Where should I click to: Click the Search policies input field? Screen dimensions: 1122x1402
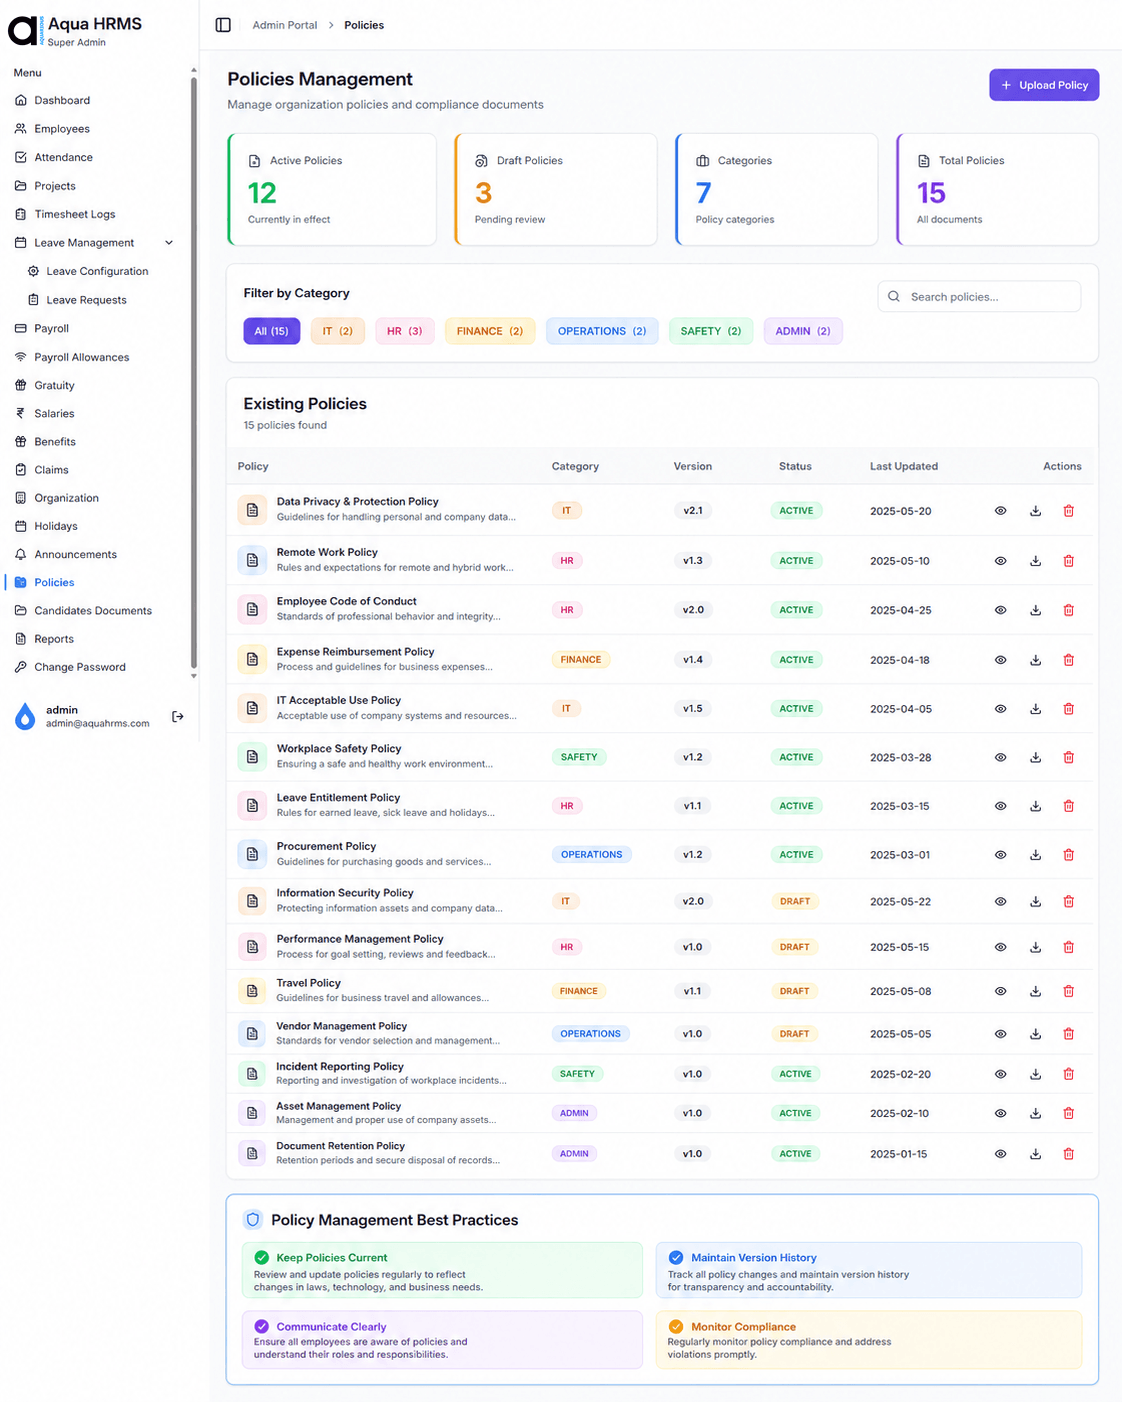click(x=979, y=297)
